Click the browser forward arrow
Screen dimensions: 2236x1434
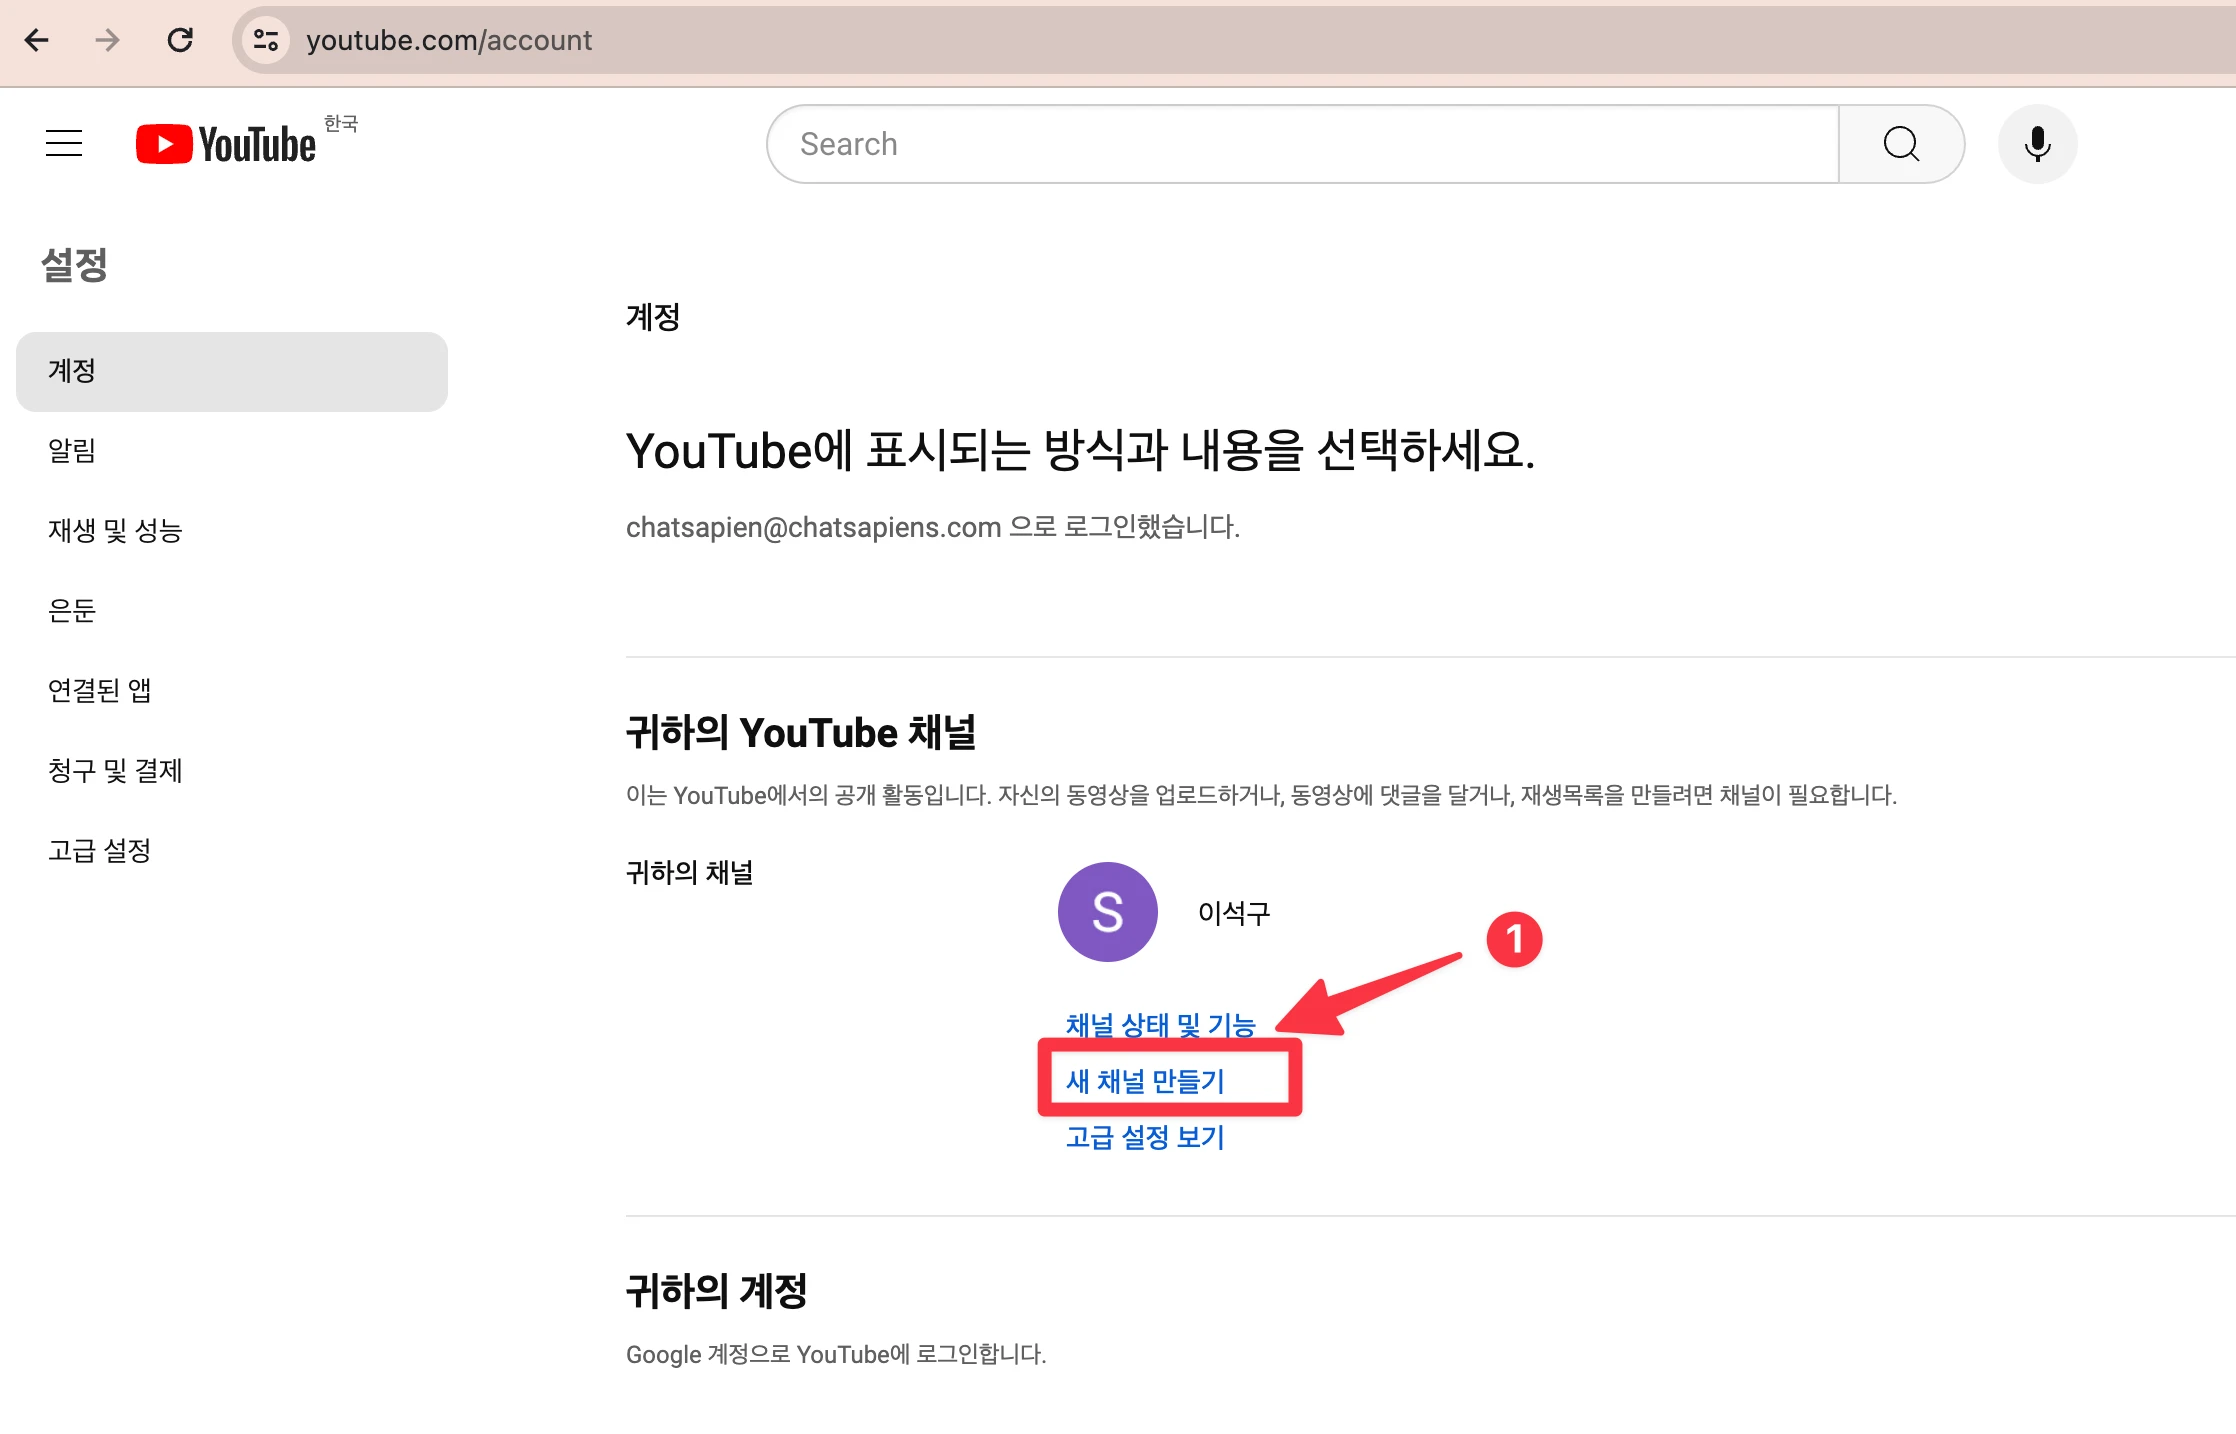point(107,40)
